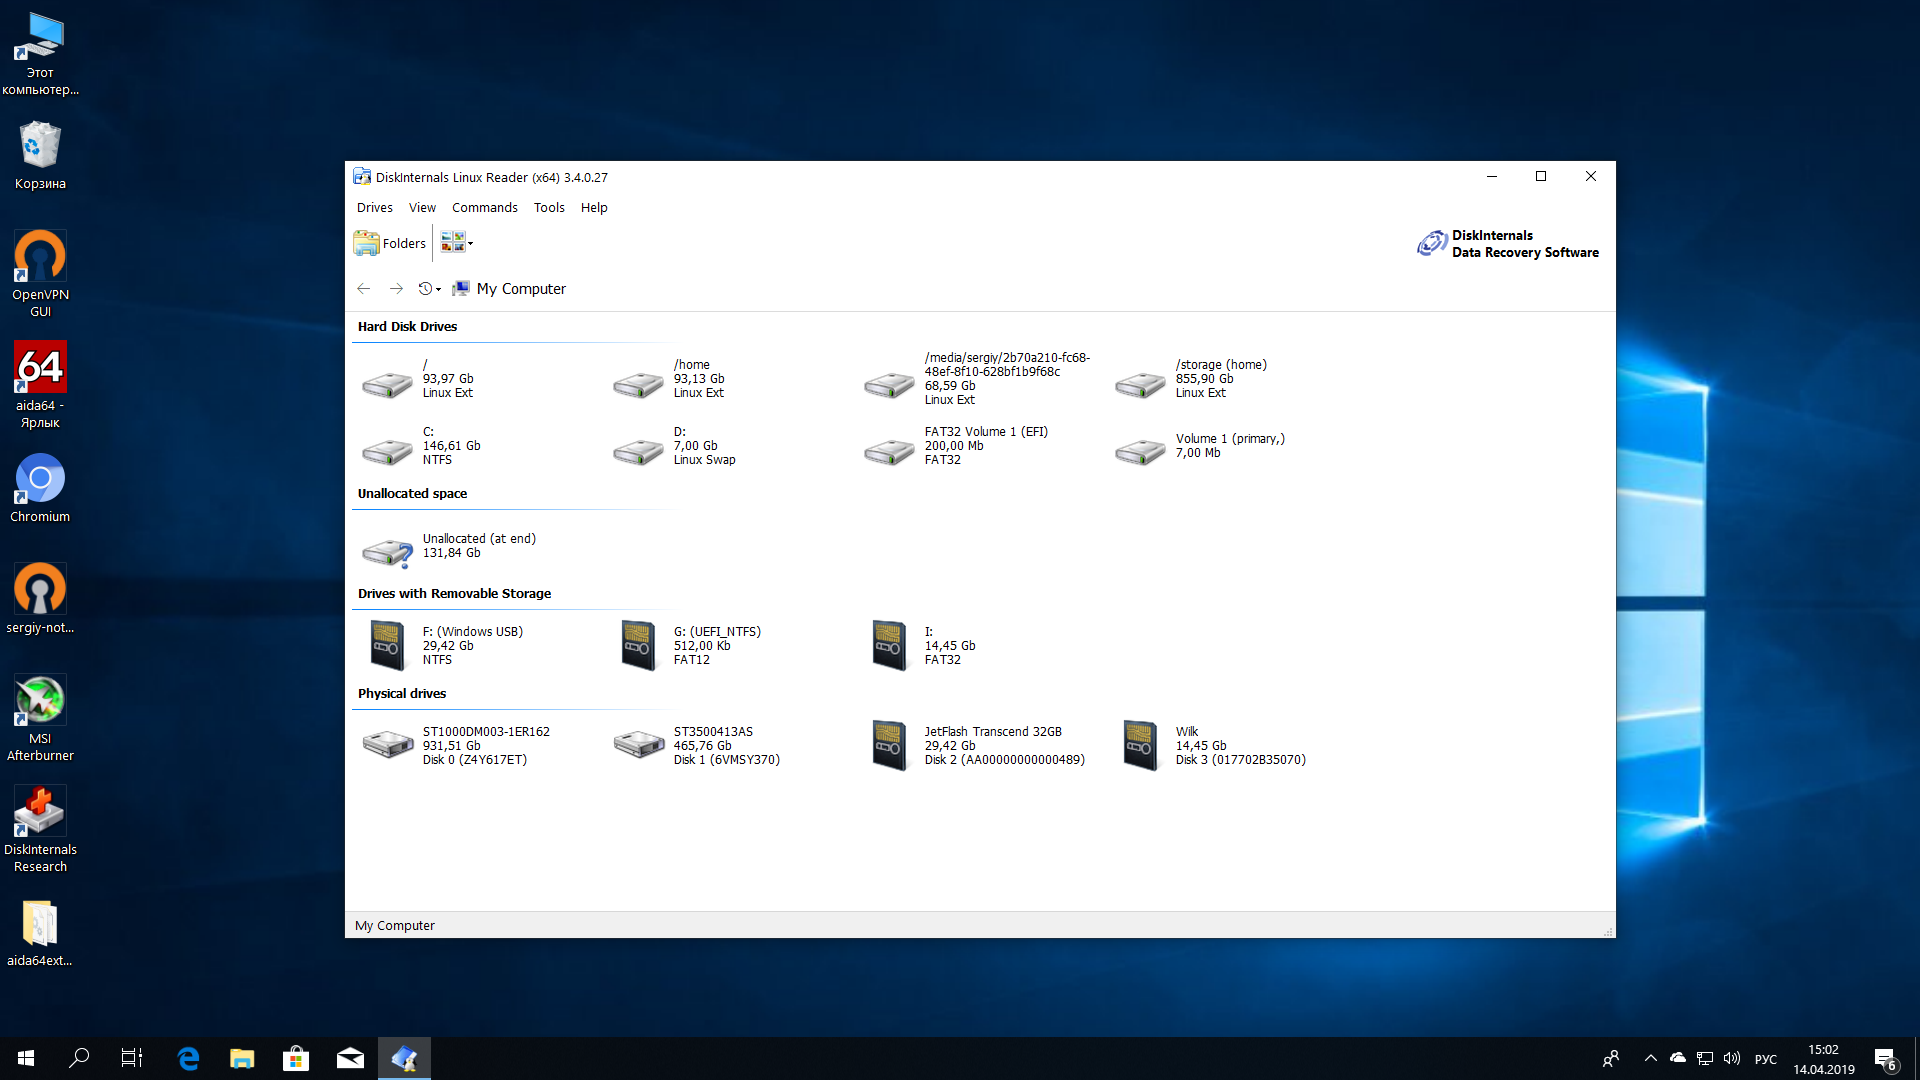1920x1080 pixels.
Task: Click the forward navigation arrow
Action: 396,289
